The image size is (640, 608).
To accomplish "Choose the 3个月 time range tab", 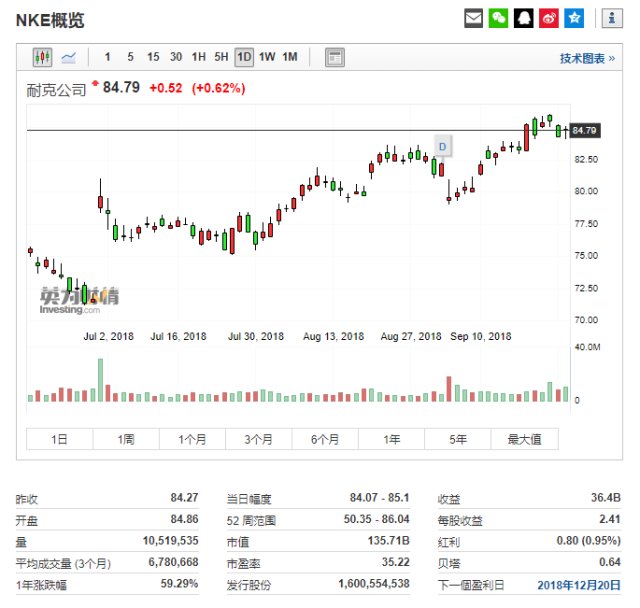I will [x=259, y=439].
